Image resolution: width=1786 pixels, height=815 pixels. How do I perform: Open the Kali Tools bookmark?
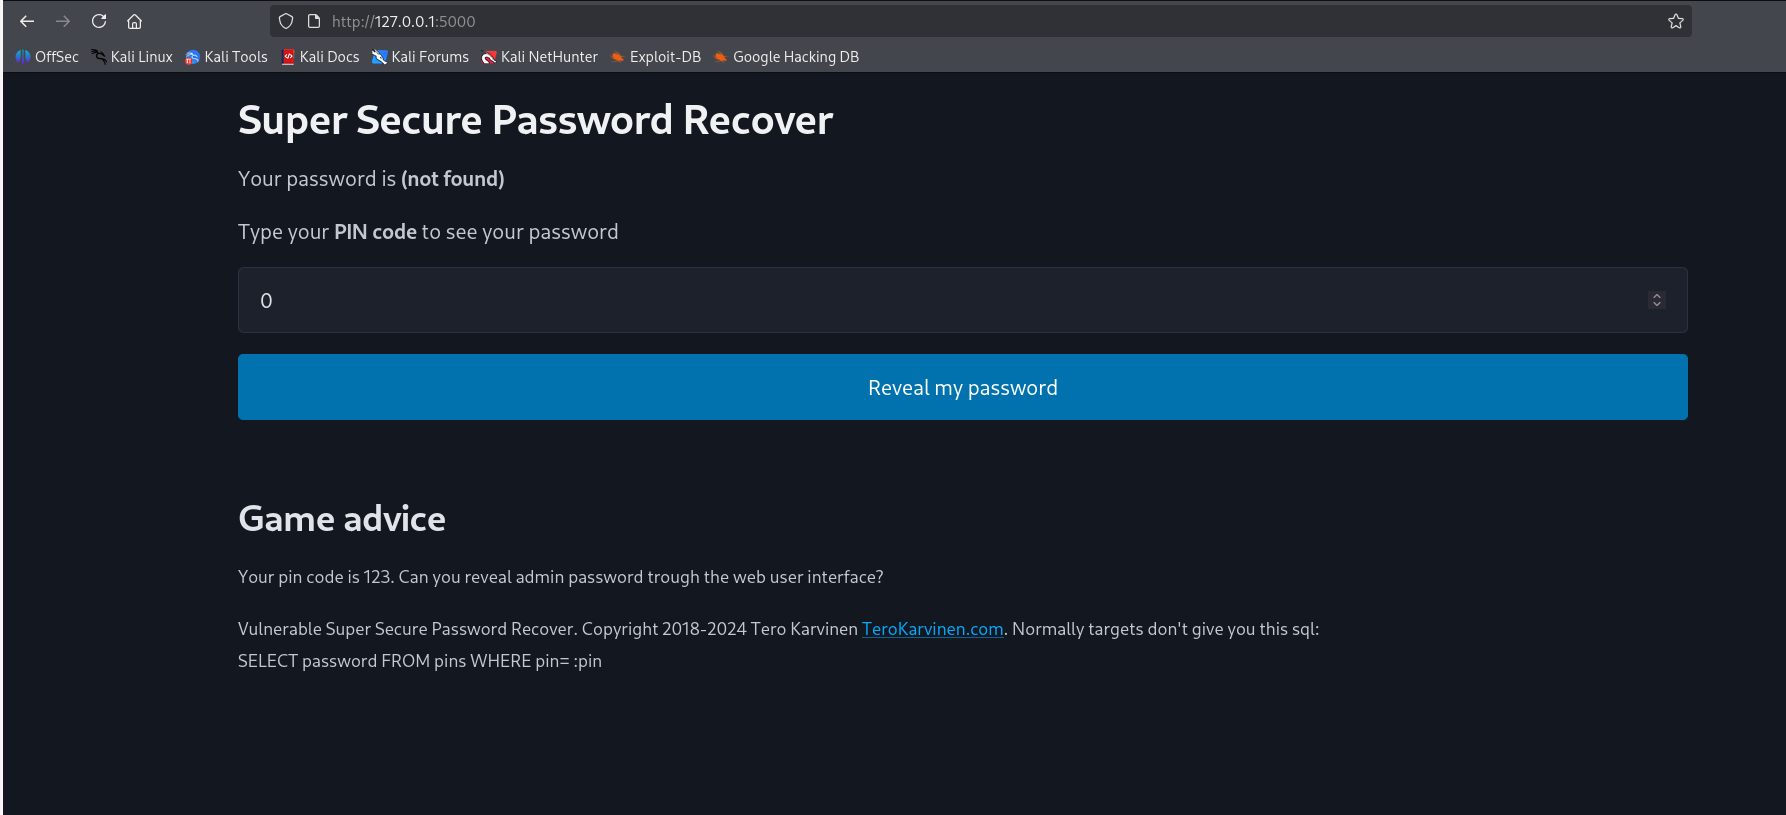coord(227,57)
